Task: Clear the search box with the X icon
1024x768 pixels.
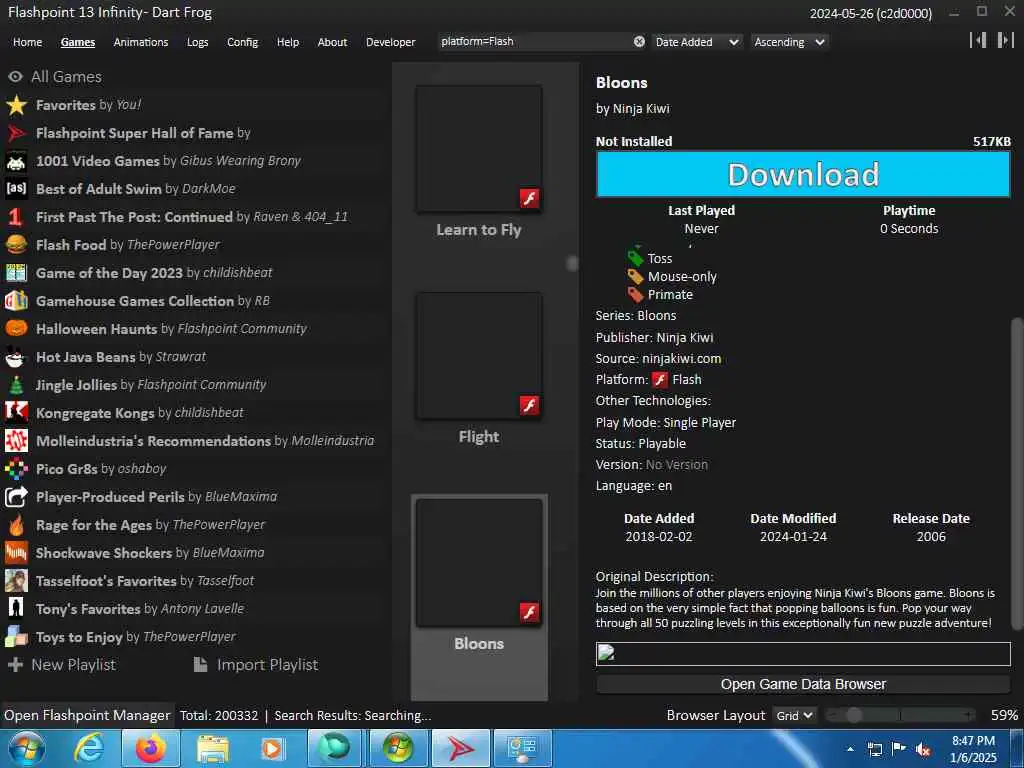Action: tap(639, 42)
